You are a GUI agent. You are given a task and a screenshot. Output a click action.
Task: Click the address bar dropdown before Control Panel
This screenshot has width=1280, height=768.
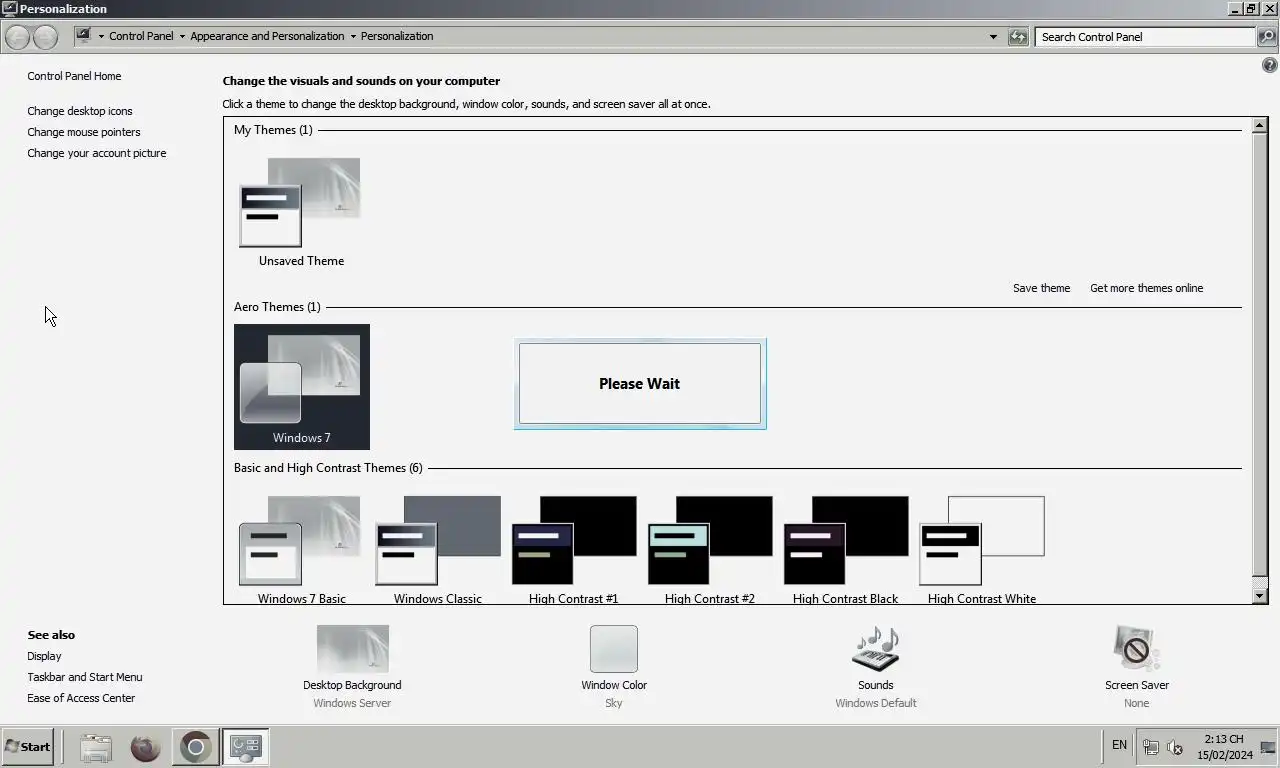[101, 36]
